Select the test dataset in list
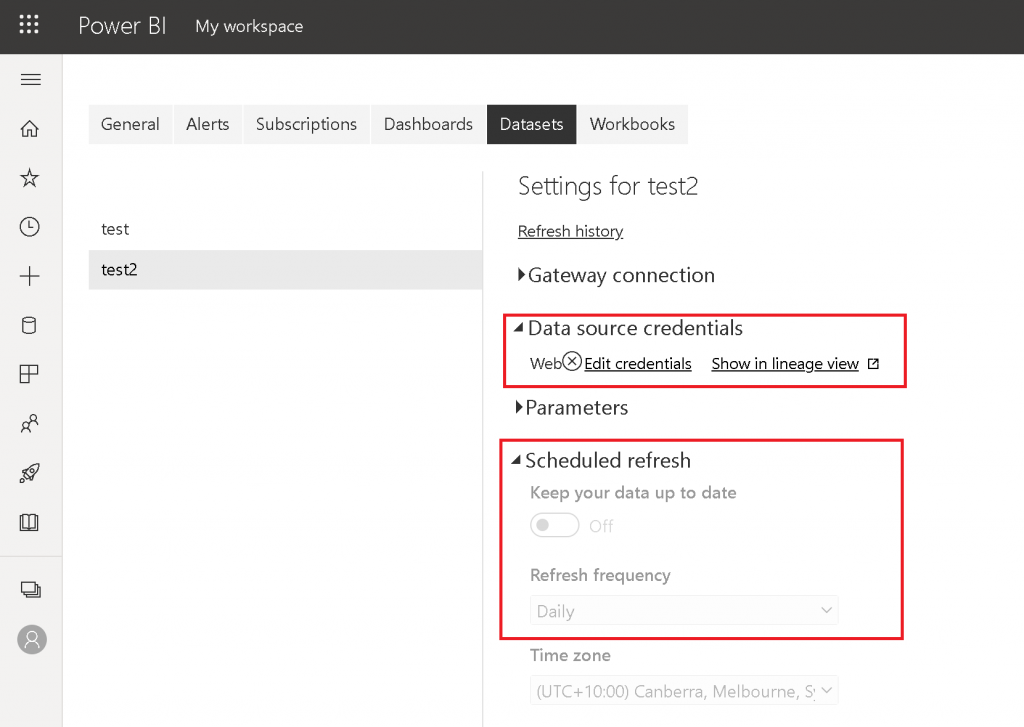The width and height of the screenshot is (1024, 727). 116,229
